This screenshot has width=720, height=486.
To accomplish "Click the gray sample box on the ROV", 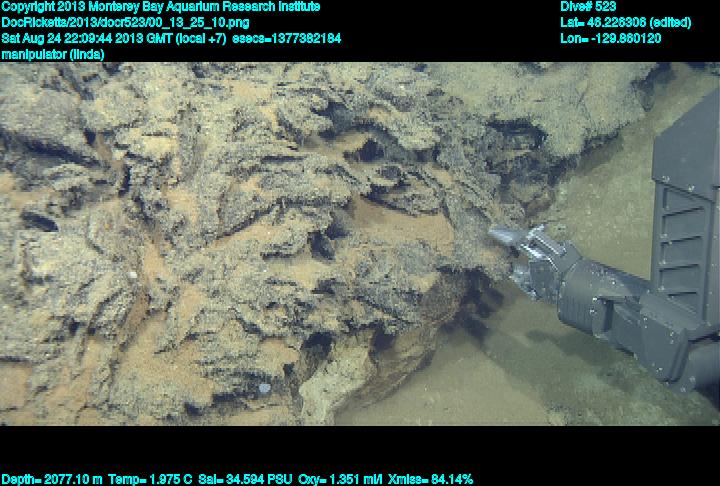I will click(x=685, y=207).
